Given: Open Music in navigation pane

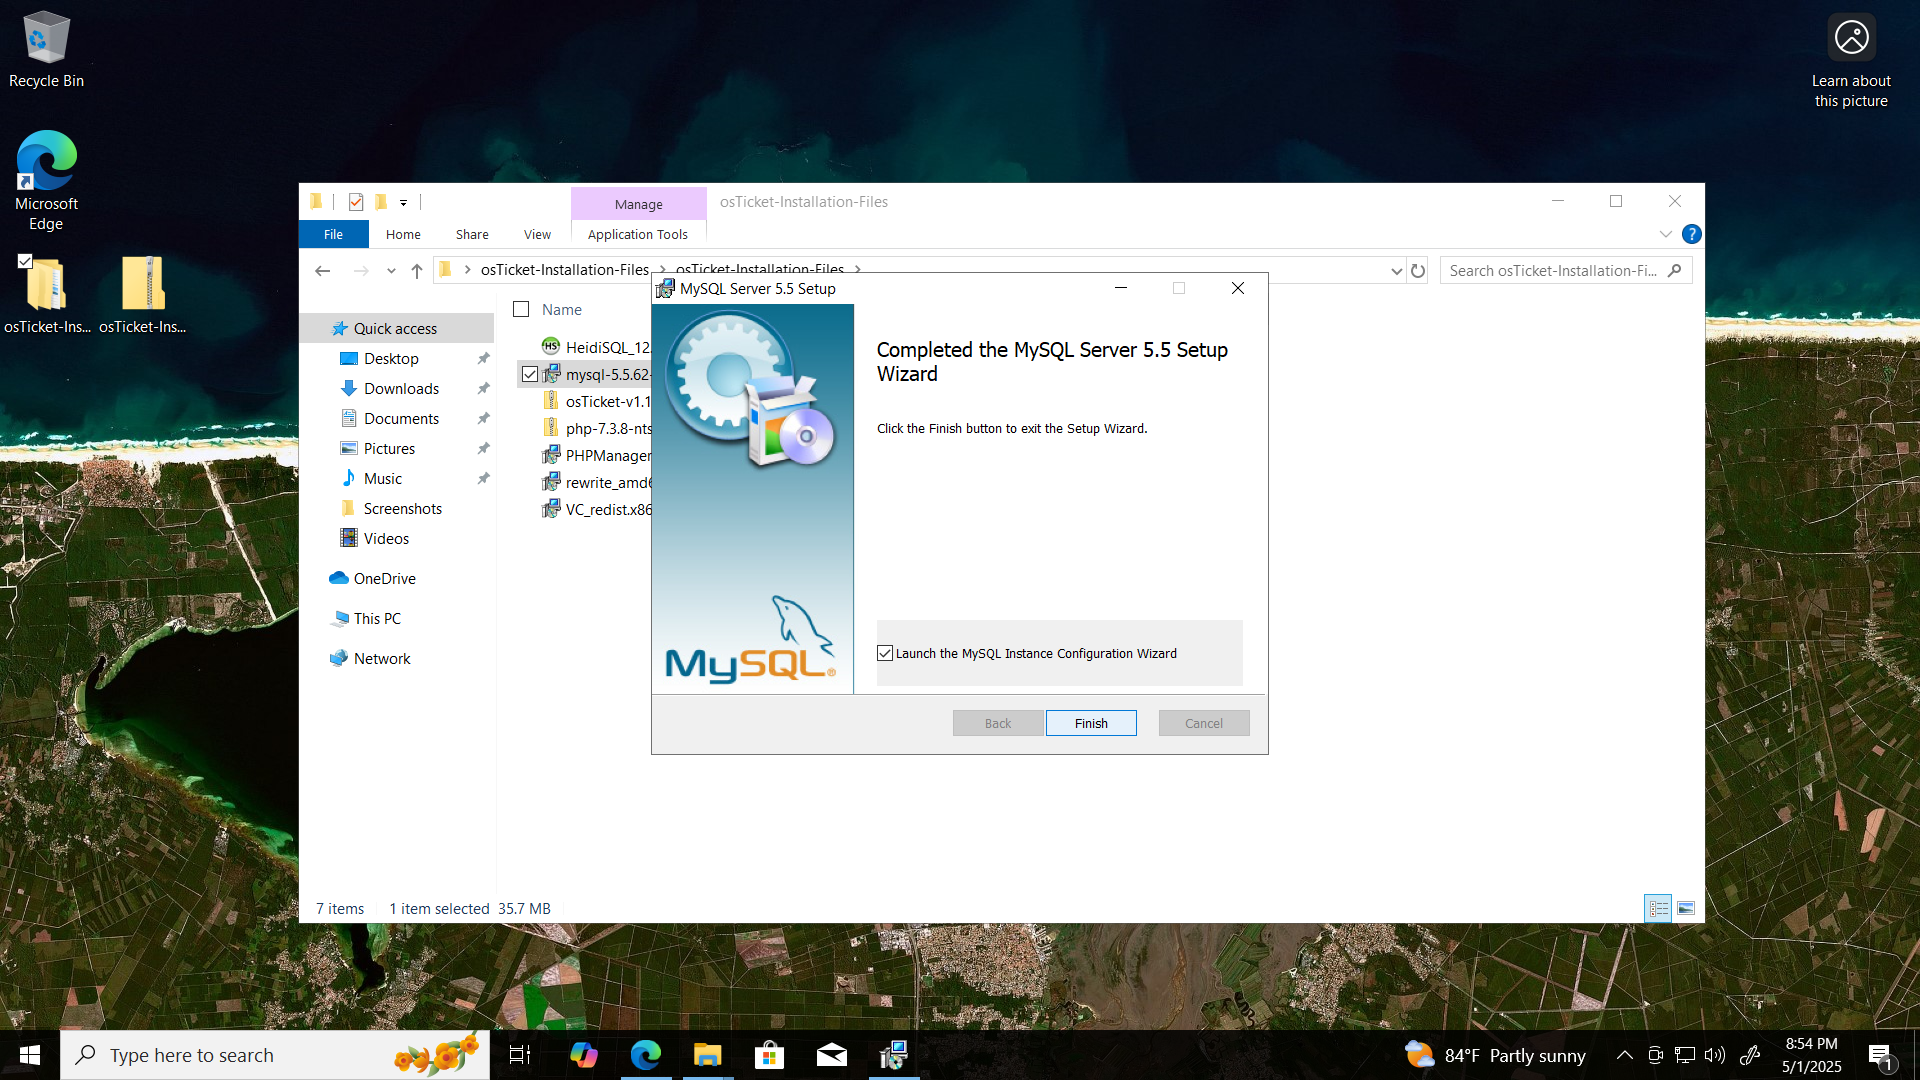Looking at the screenshot, I should point(383,478).
